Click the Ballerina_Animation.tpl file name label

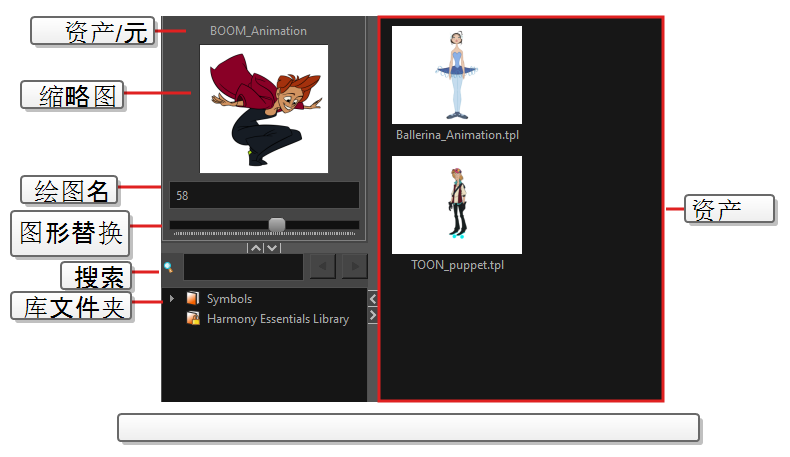click(x=457, y=135)
